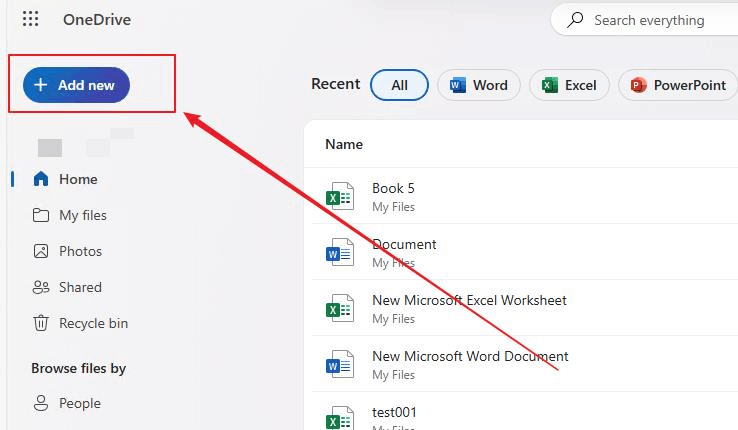Open New Microsoft Word Document file
Screen dimensions: 738x430
point(470,356)
